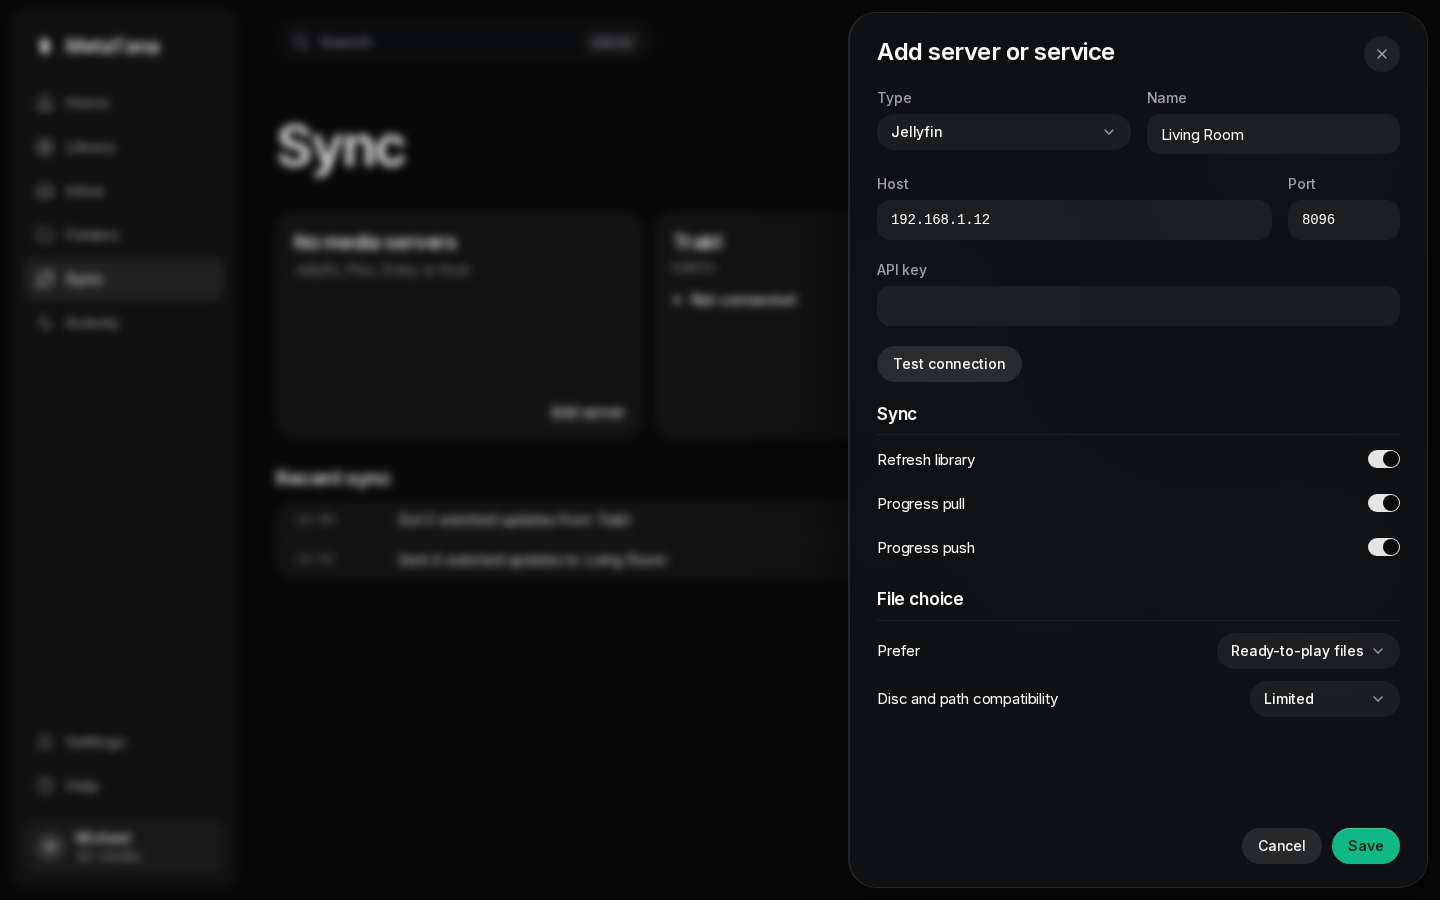1440x900 pixels.
Task: Click the 'Sync' heading inside the dialog
Action: pyautogui.click(x=897, y=414)
